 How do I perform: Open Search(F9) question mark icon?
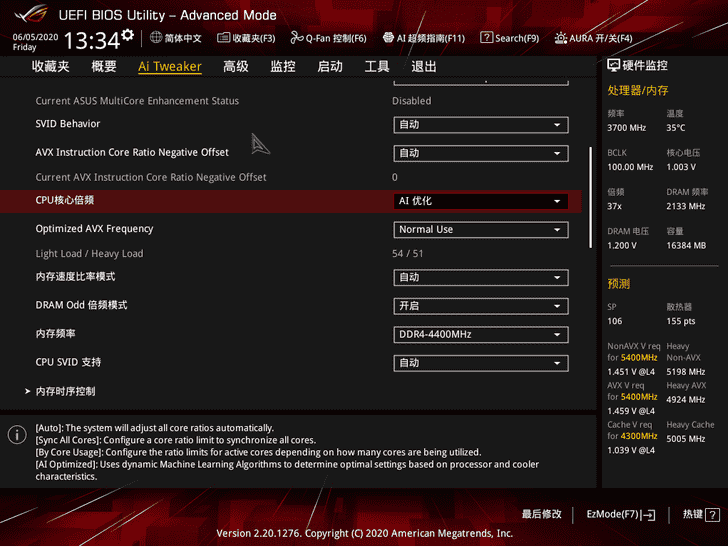(486, 38)
